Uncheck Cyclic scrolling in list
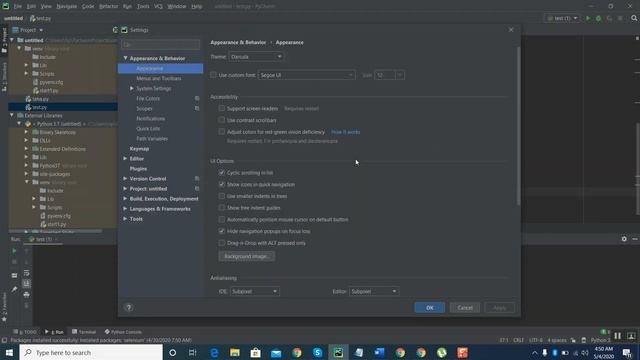Screen dimensions: 640x360 [x=222, y=173]
